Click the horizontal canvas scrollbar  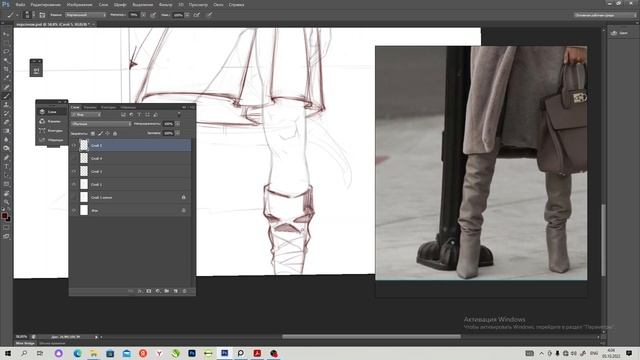(371, 337)
